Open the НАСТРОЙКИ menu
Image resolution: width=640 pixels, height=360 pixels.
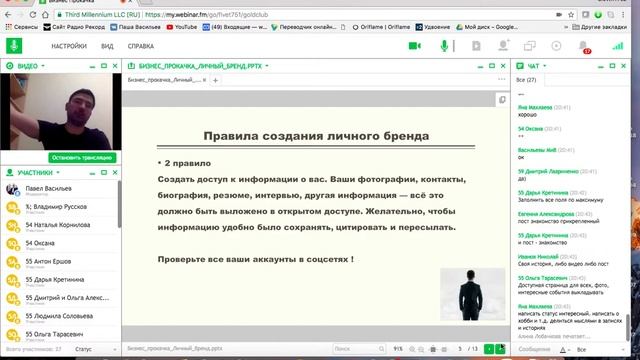click(x=69, y=46)
